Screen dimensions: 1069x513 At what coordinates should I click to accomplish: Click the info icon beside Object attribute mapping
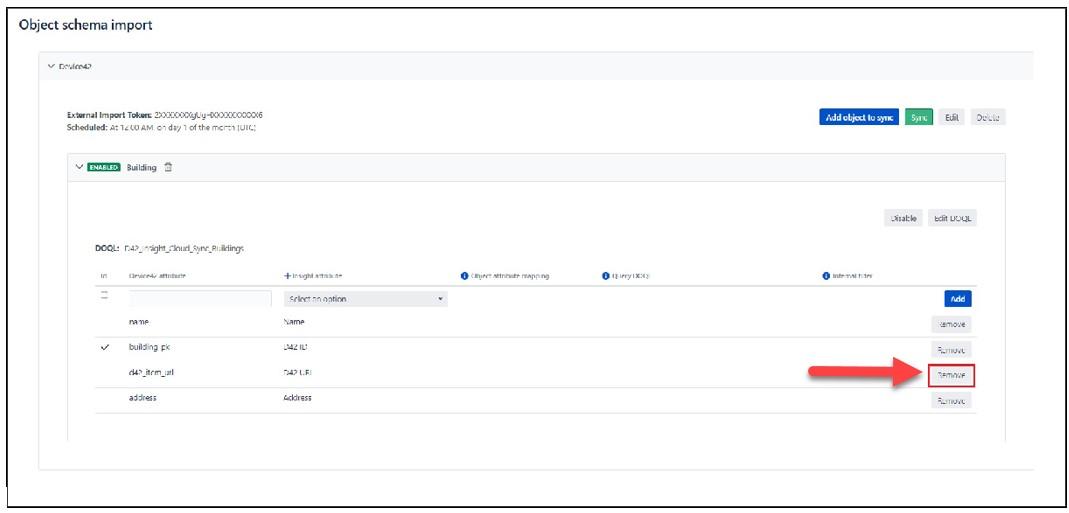click(x=464, y=276)
